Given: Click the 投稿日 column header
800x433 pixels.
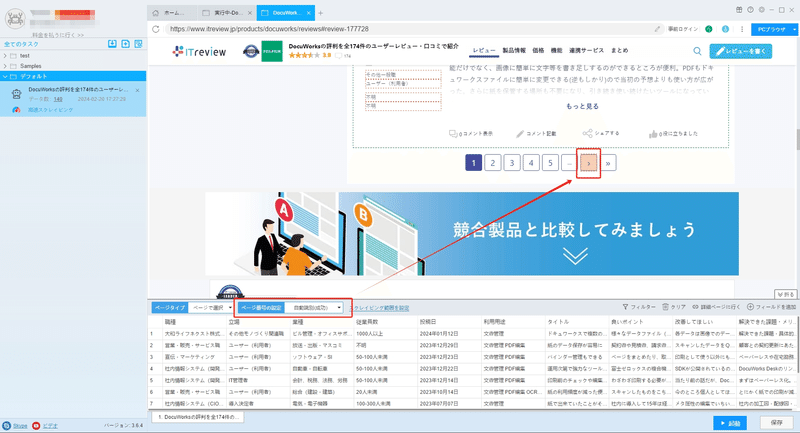Looking at the screenshot, I should [449, 322].
